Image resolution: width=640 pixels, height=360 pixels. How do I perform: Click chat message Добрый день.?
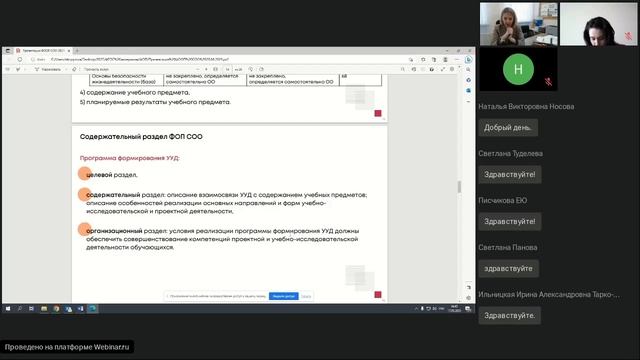tap(508, 127)
